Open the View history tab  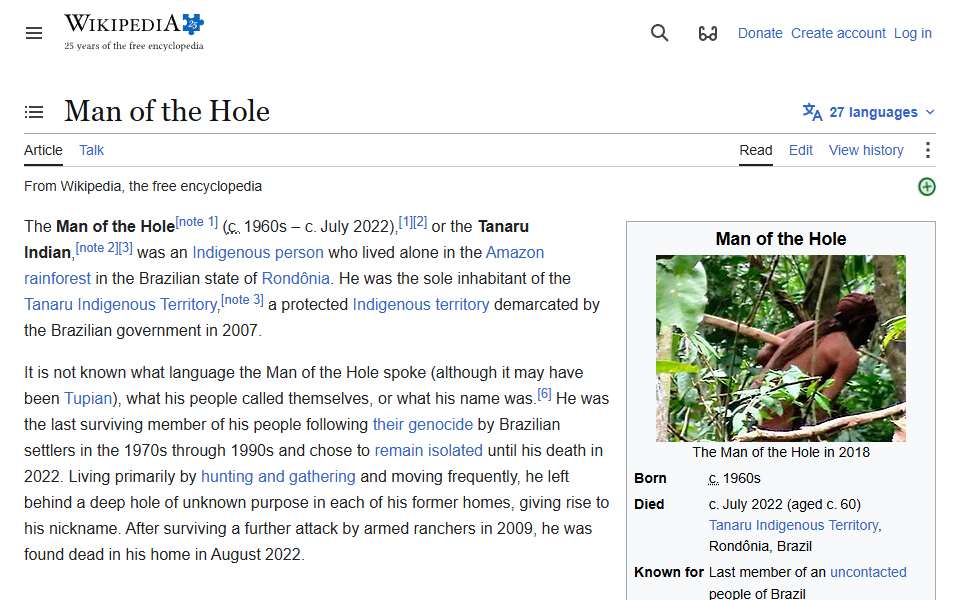[866, 151]
